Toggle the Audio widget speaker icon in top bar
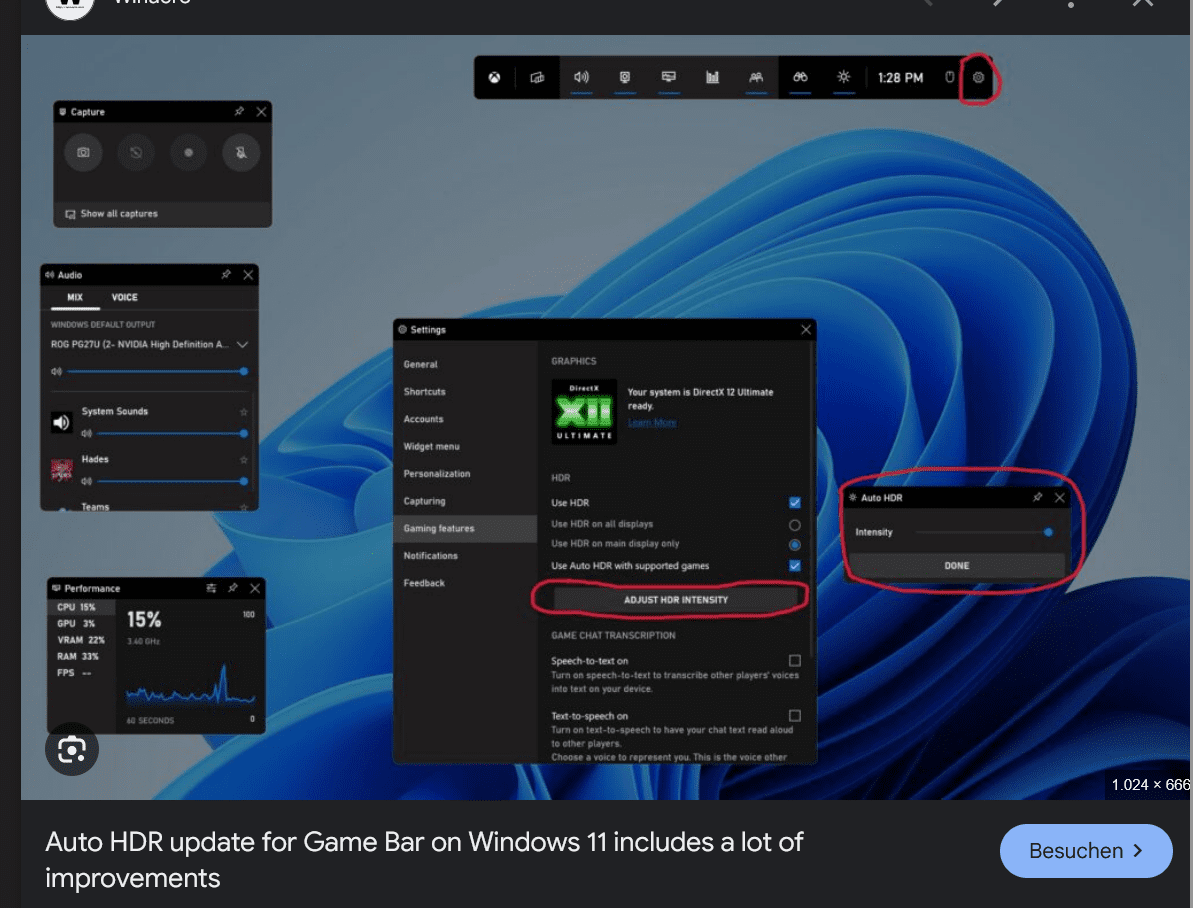 [581, 78]
